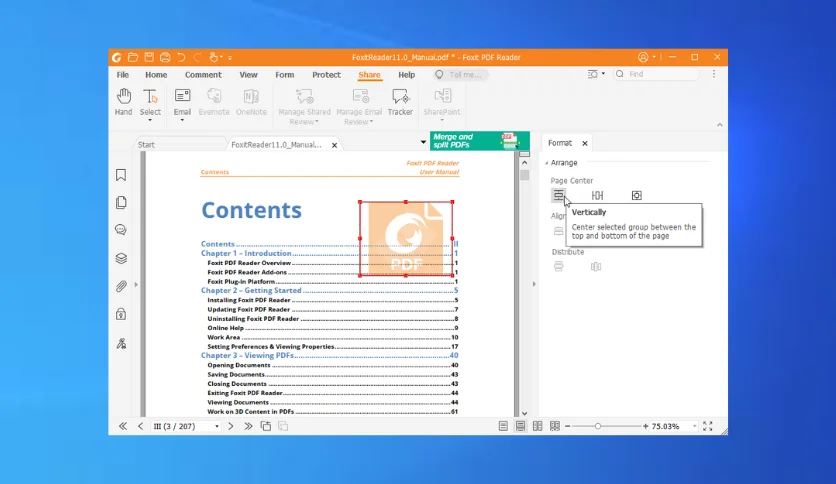Click the Foxit logo icon in title bar
Image resolution: width=836 pixels, height=484 pixels.
coord(116,57)
